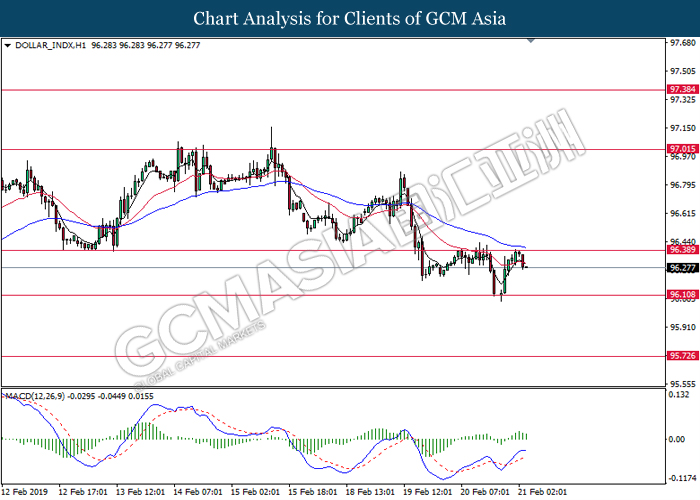Click the 97.505 price axis value

pos(683,71)
